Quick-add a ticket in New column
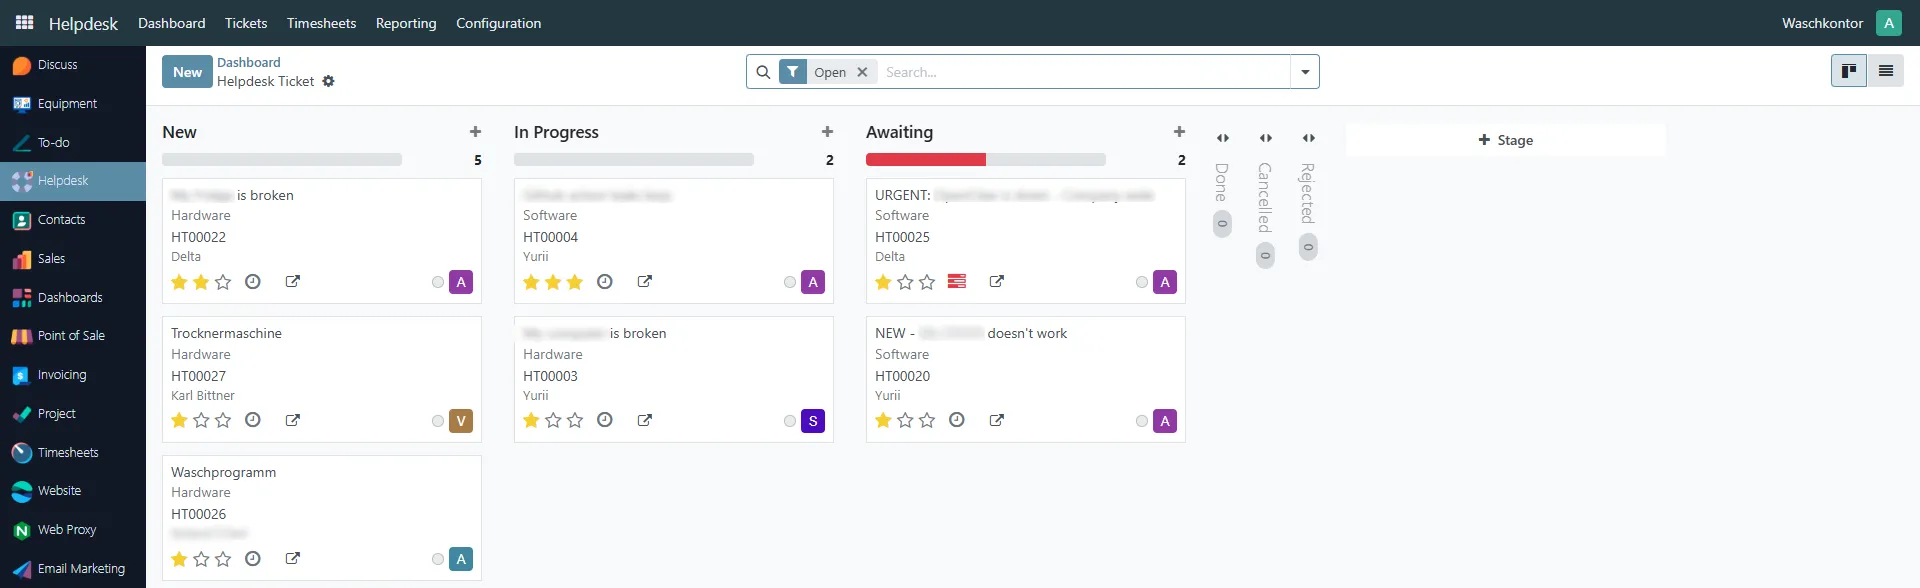Screen dimensions: 1920x588 pos(475,132)
